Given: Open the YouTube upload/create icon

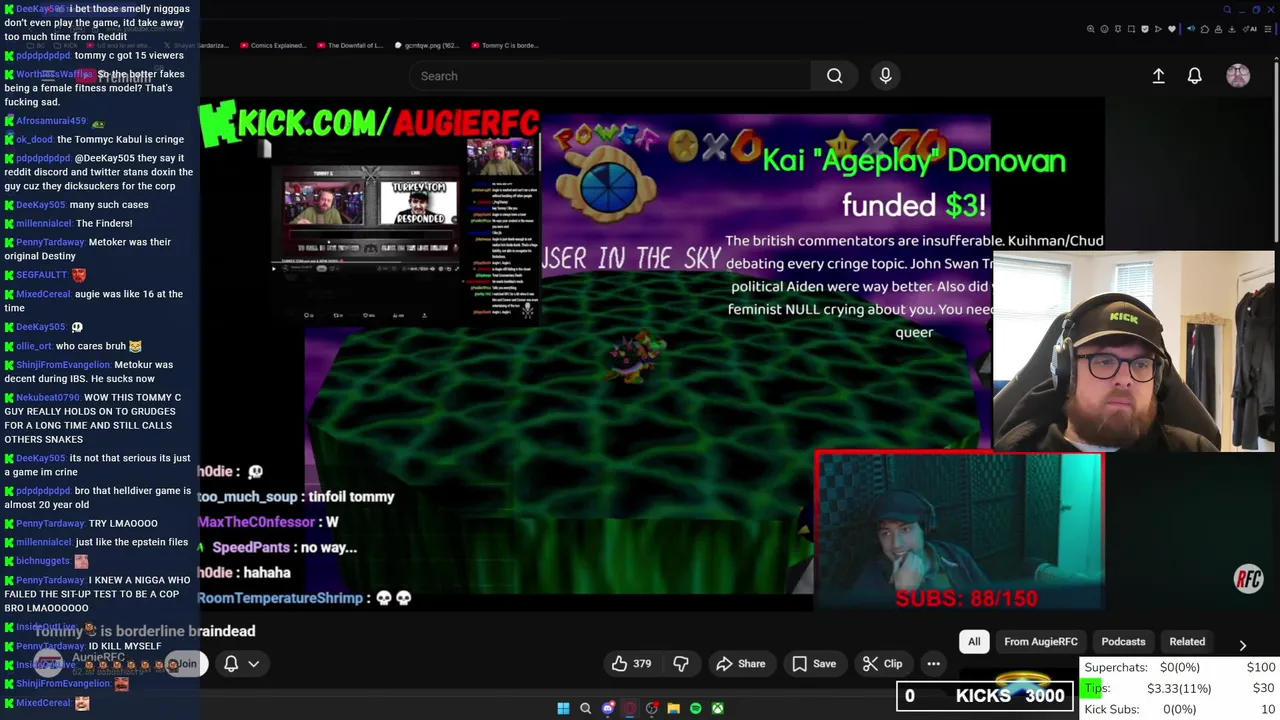Looking at the screenshot, I should pyautogui.click(x=1158, y=76).
